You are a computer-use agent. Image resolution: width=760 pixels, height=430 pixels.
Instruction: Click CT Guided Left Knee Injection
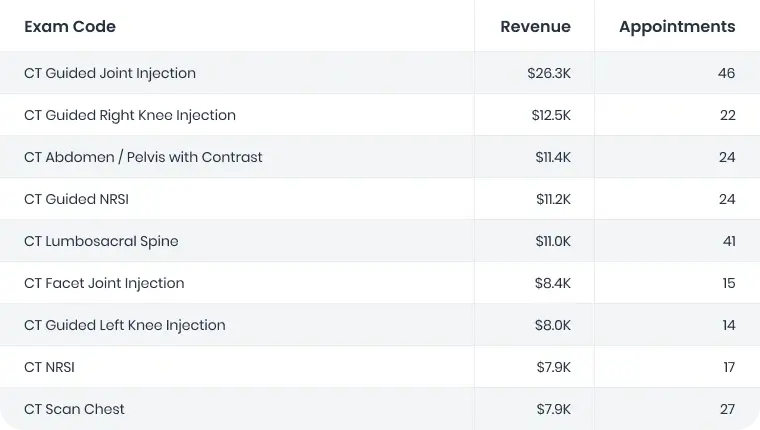point(125,325)
